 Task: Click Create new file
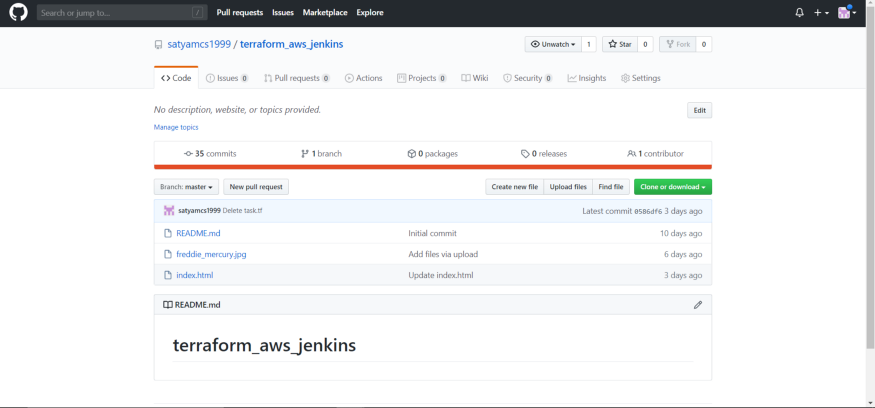(x=515, y=187)
